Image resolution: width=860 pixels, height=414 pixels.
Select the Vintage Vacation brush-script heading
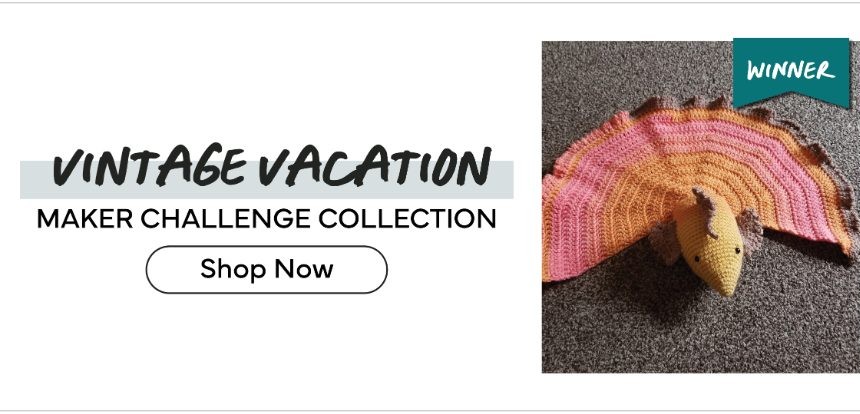pos(271,166)
